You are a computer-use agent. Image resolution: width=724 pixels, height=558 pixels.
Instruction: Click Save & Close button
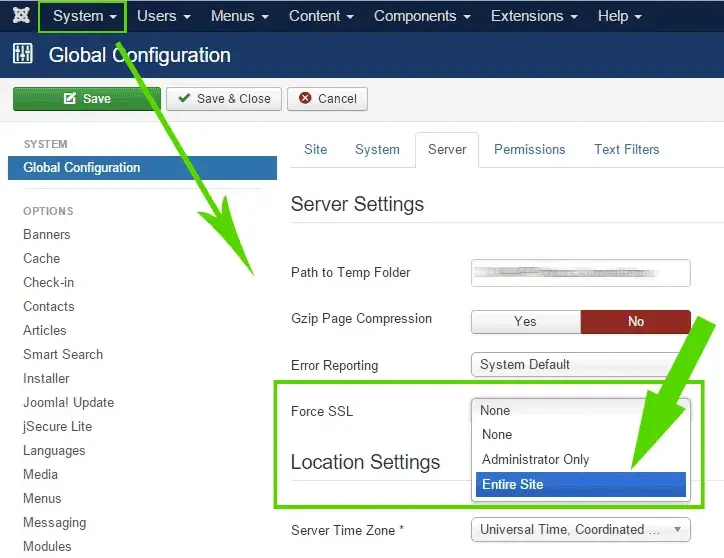[224, 99]
